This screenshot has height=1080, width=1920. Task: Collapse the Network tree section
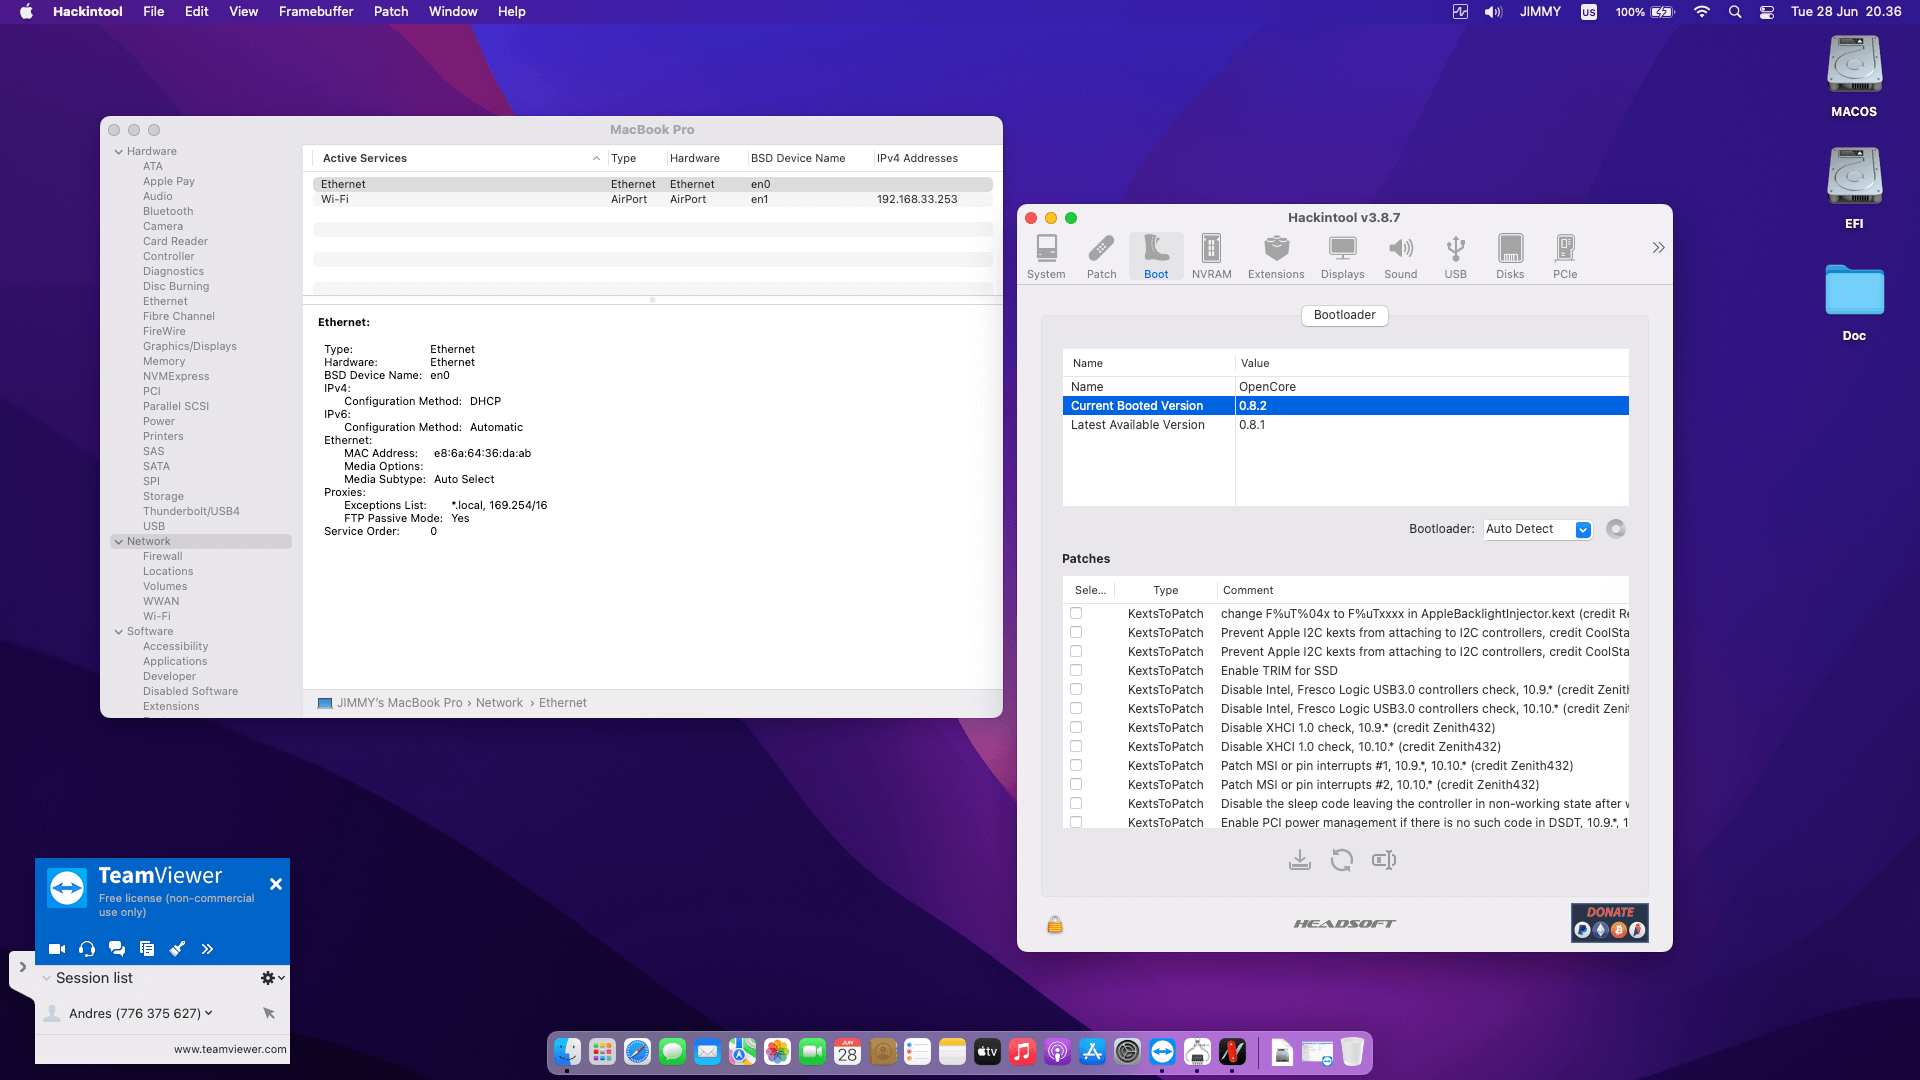(119, 542)
